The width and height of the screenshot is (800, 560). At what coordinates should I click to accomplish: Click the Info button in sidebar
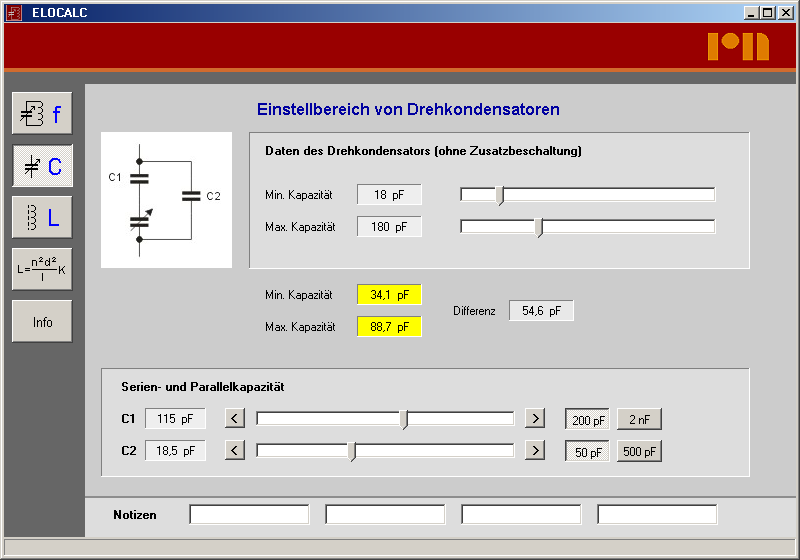tap(42, 322)
